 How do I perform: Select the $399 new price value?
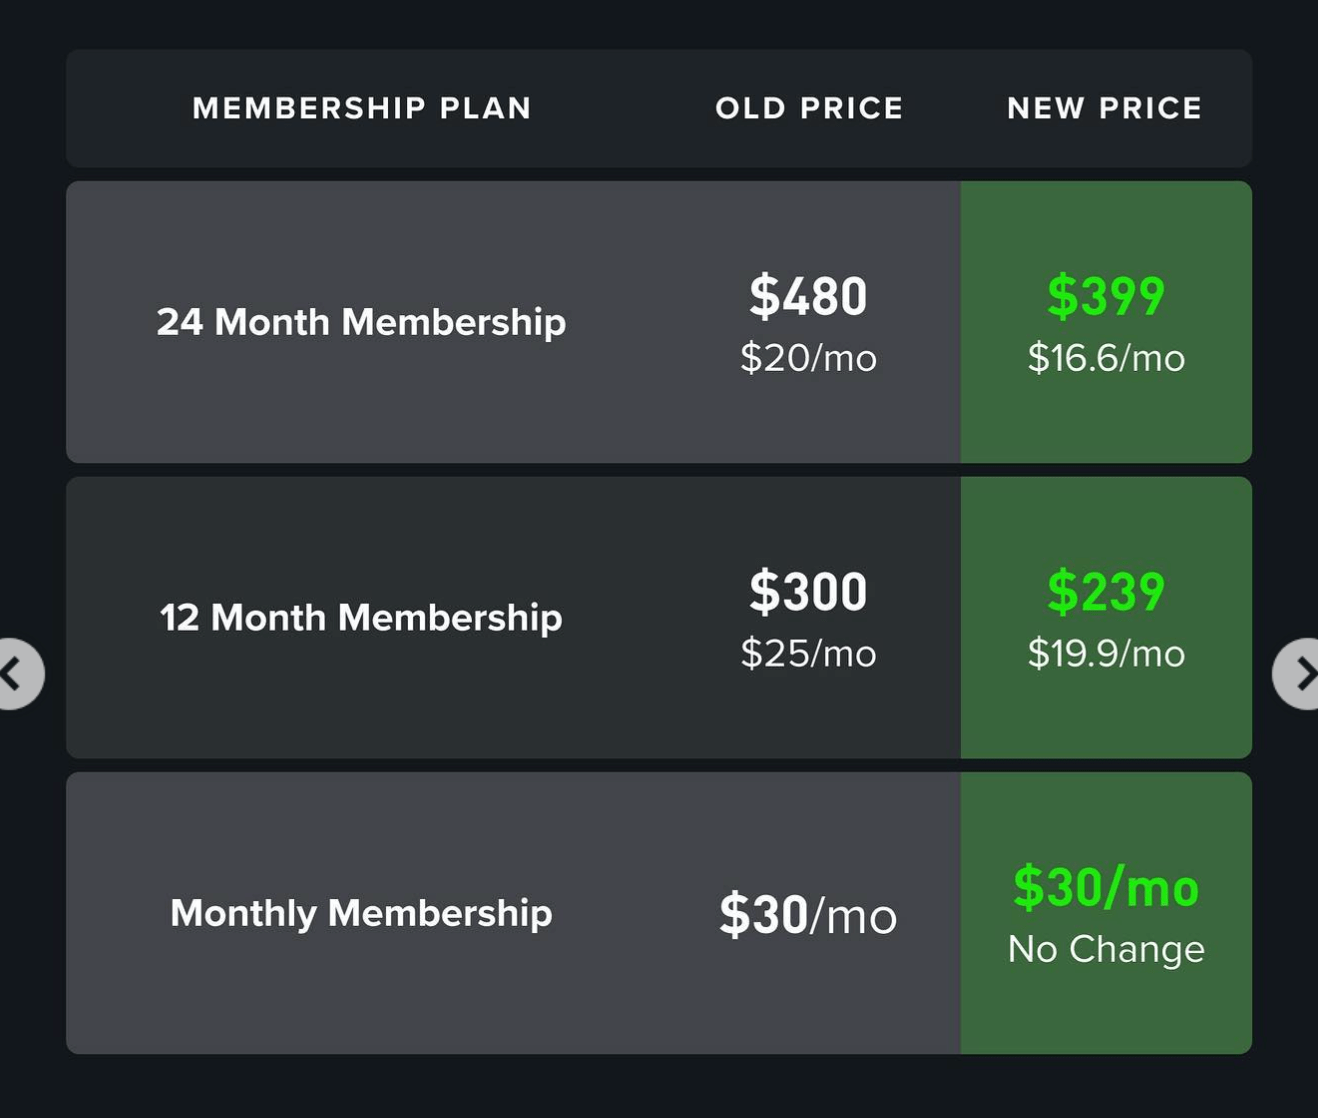(x=1104, y=294)
